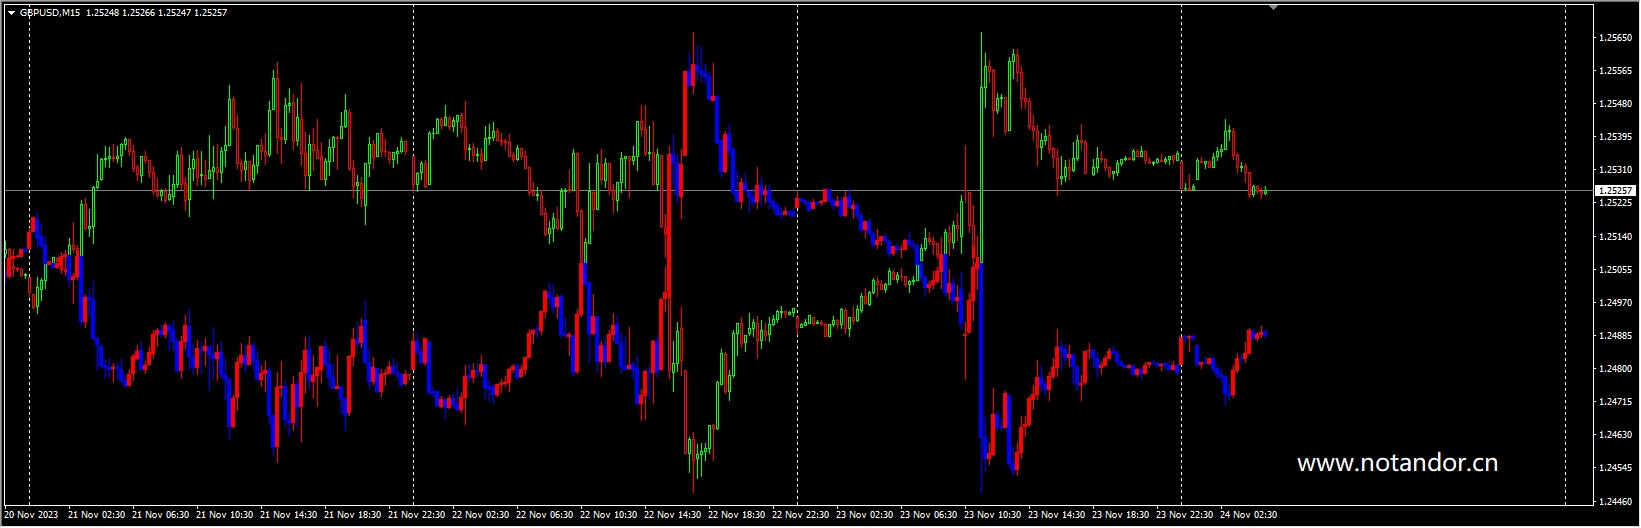Click the 1.24545 price scale label
The image size is (1641, 528).
[1617, 468]
